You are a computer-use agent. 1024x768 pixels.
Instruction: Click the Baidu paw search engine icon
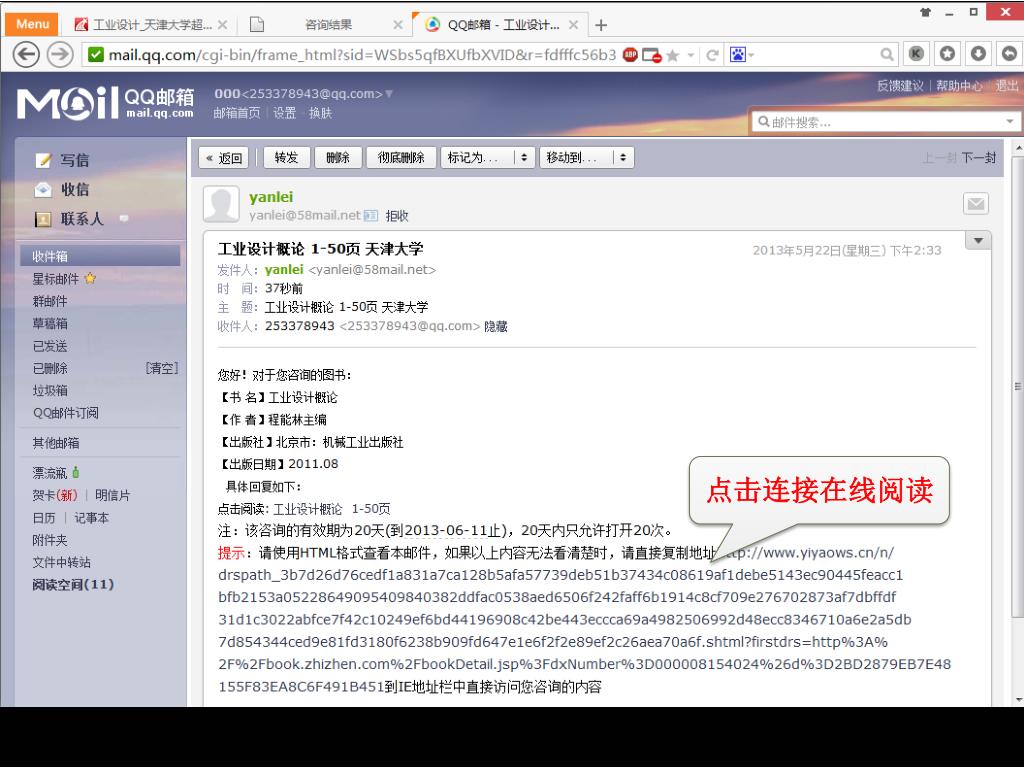point(737,55)
